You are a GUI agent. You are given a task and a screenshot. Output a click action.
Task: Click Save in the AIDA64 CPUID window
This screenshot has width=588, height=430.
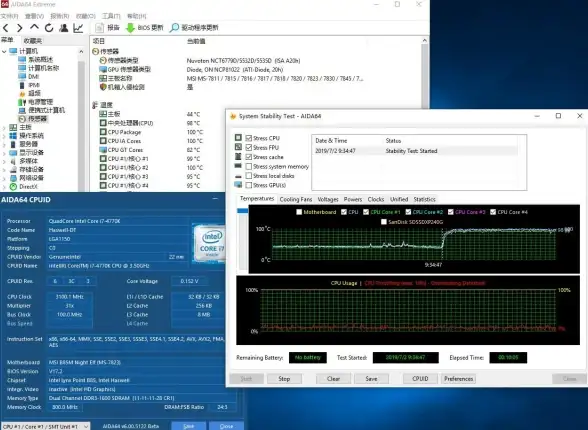click(x=189, y=426)
